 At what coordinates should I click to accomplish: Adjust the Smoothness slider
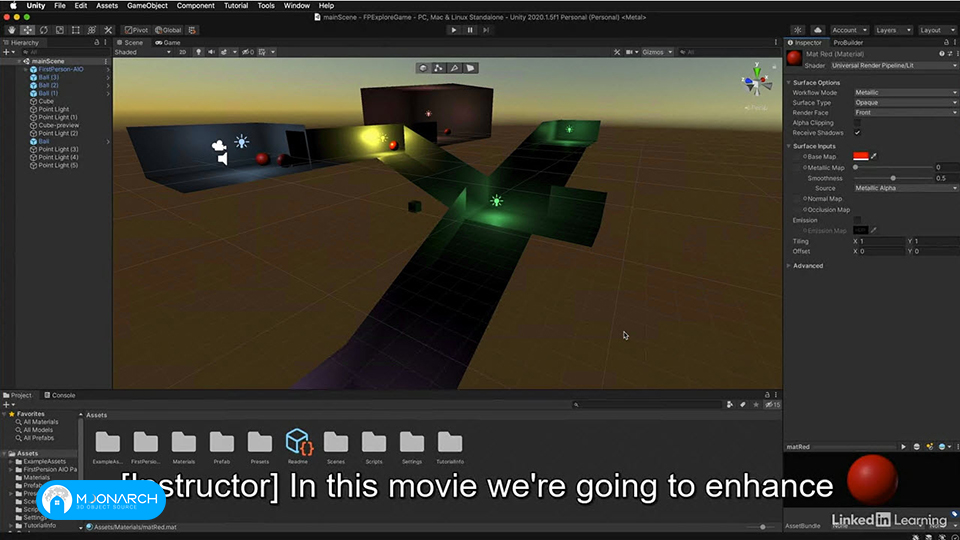pos(893,178)
